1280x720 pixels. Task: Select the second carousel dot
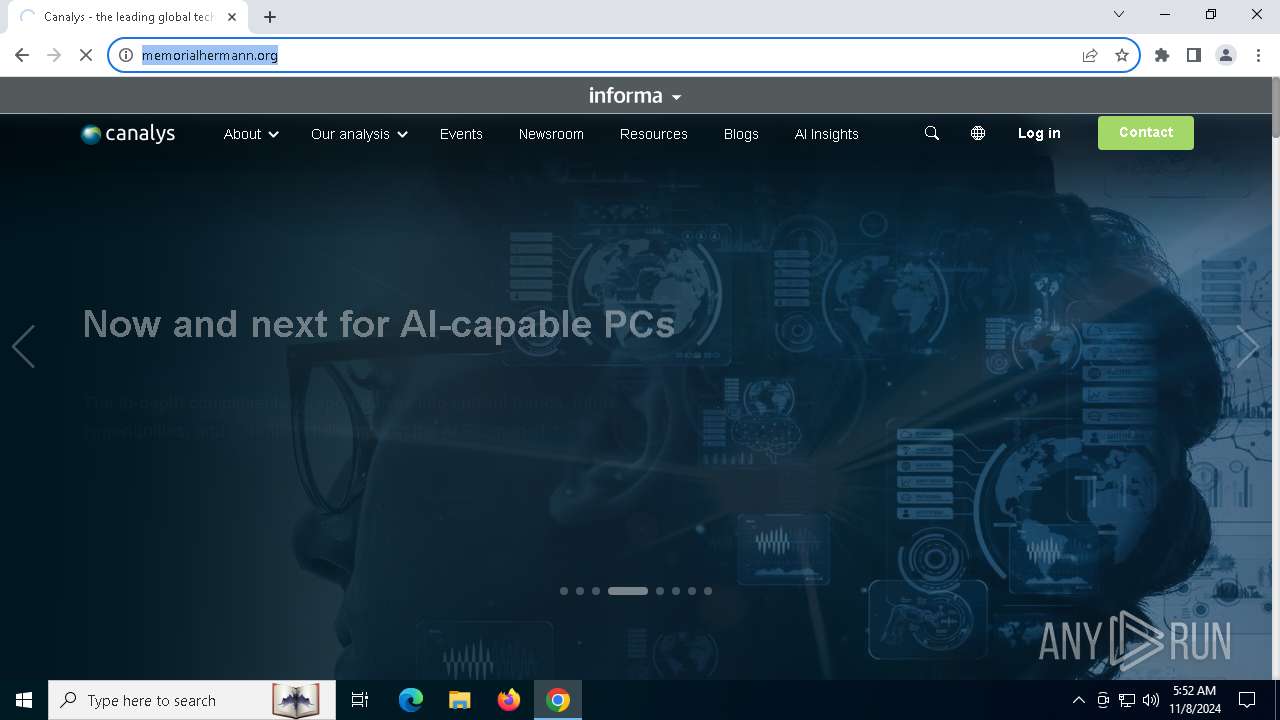[x=580, y=591]
